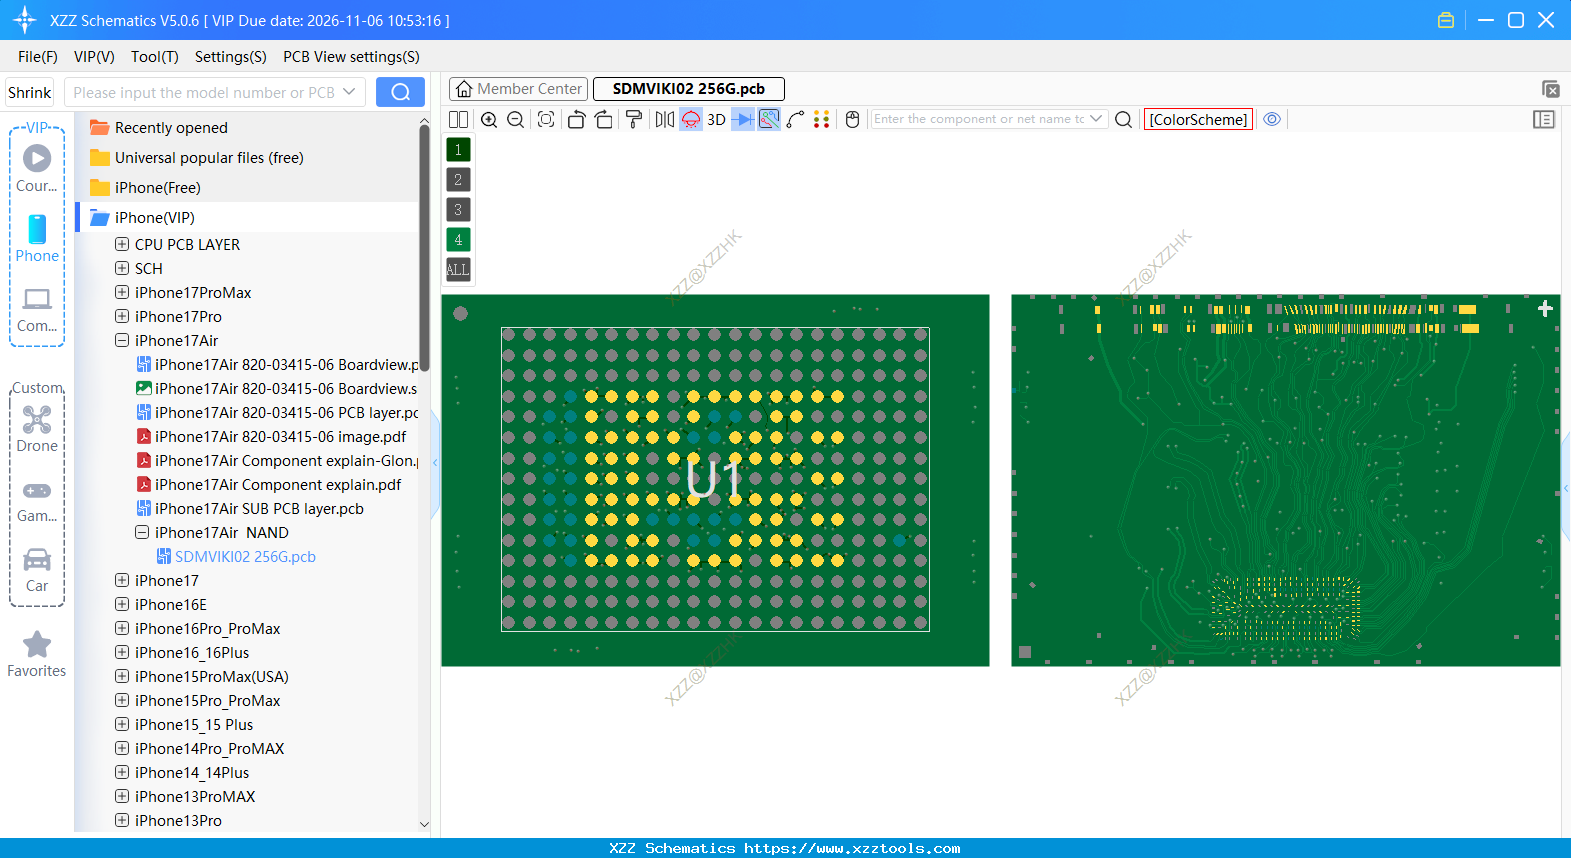Expand the iPhone17ProMax node
The width and height of the screenshot is (1571, 858).
tap(122, 292)
